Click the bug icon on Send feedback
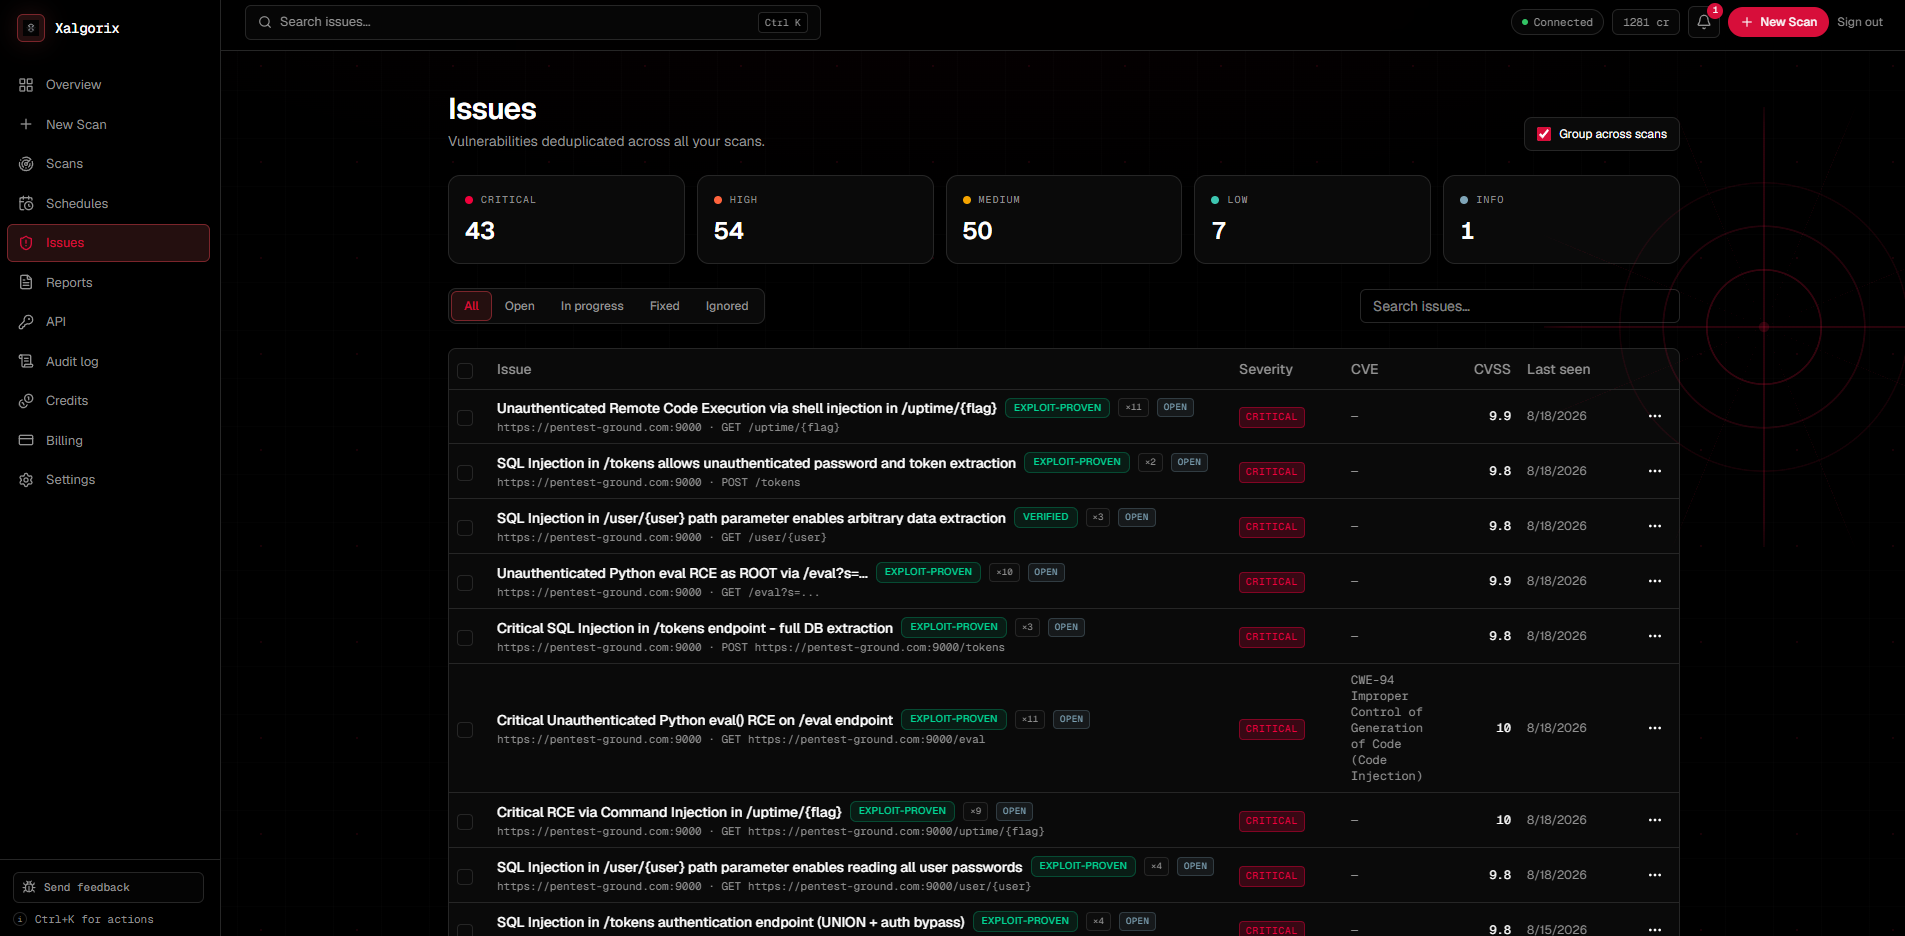 (29, 887)
